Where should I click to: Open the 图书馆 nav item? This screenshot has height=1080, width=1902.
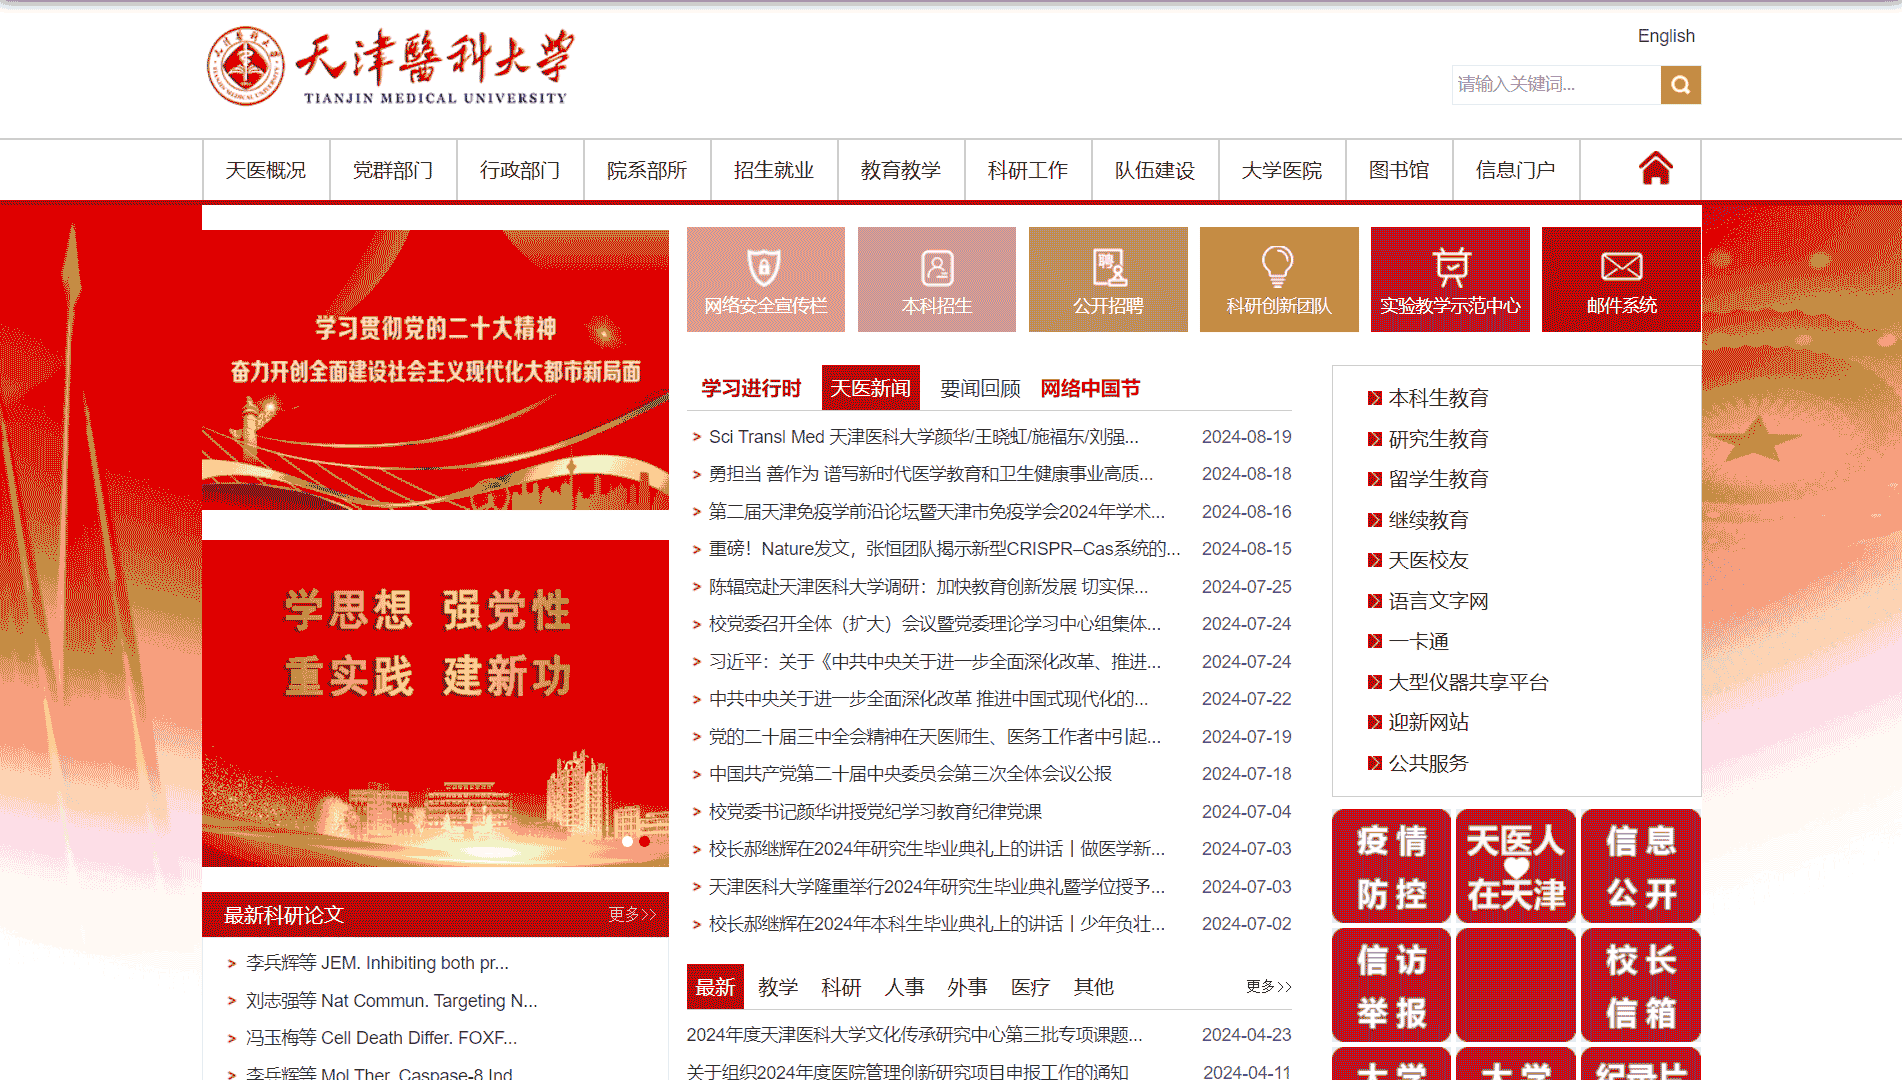1399,170
